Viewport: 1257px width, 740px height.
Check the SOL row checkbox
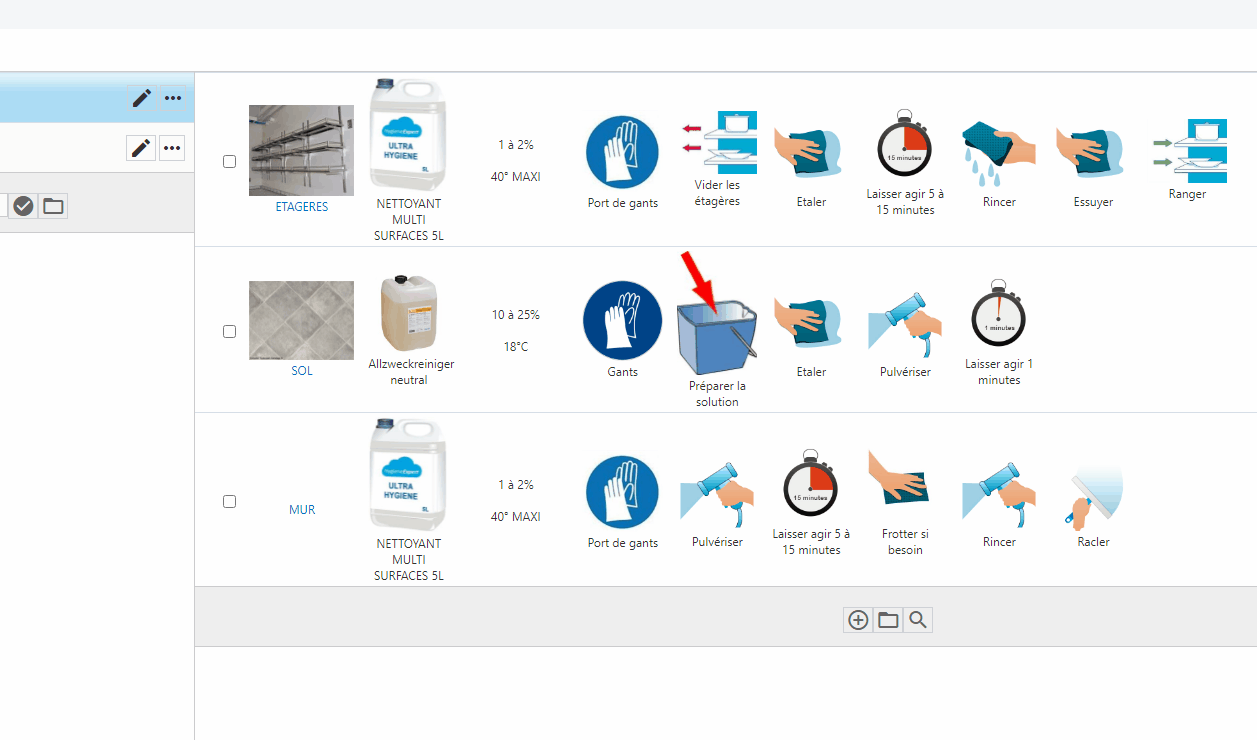[229, 331]
